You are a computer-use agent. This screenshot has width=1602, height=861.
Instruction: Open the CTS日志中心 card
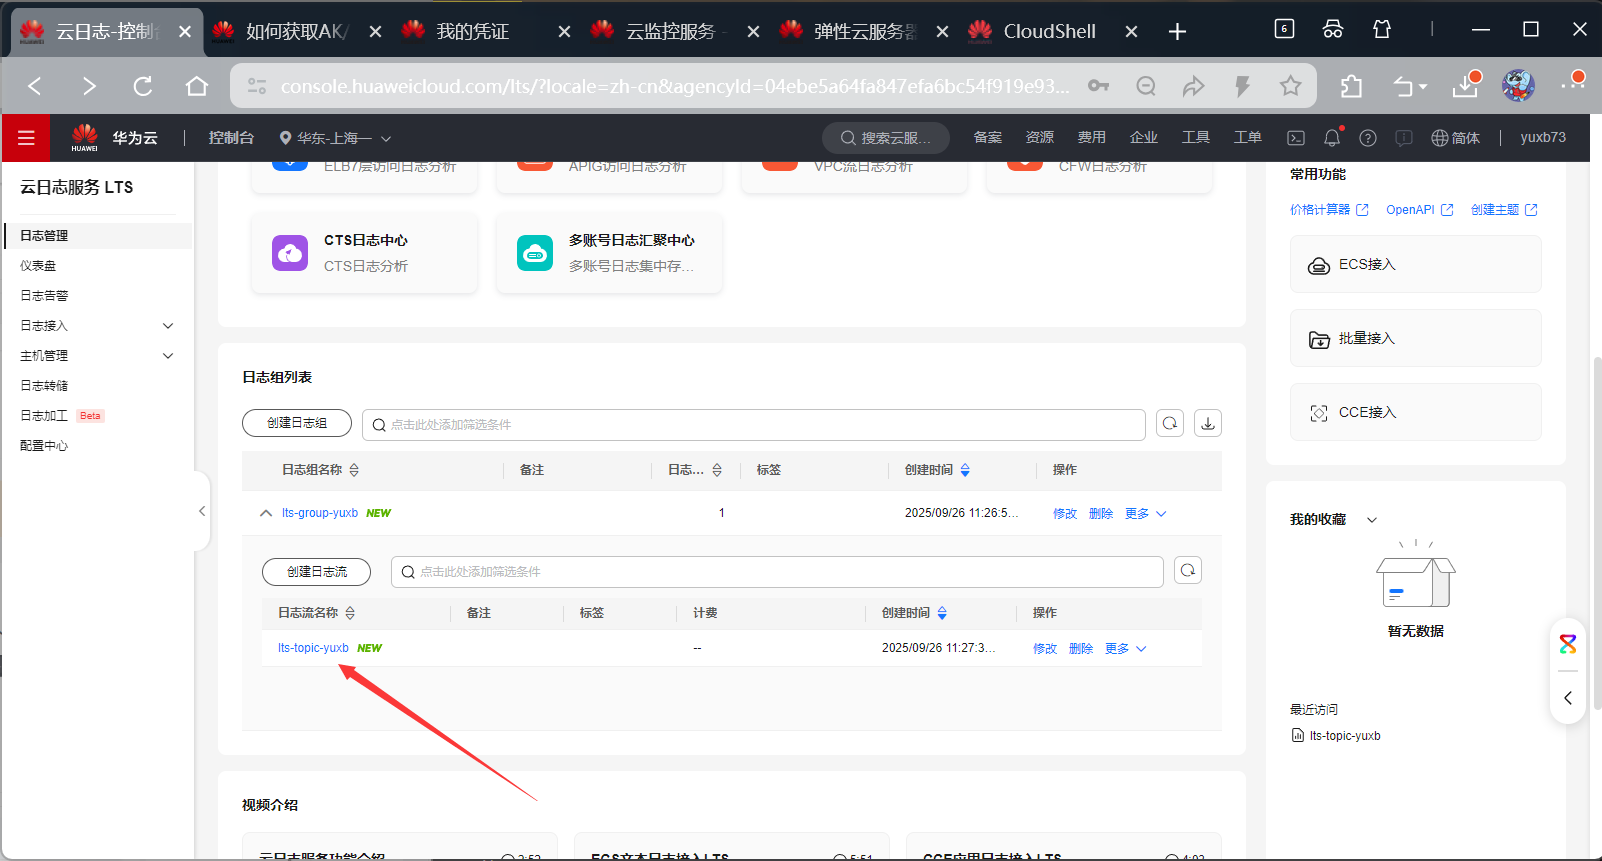click(x=364, y=253)
